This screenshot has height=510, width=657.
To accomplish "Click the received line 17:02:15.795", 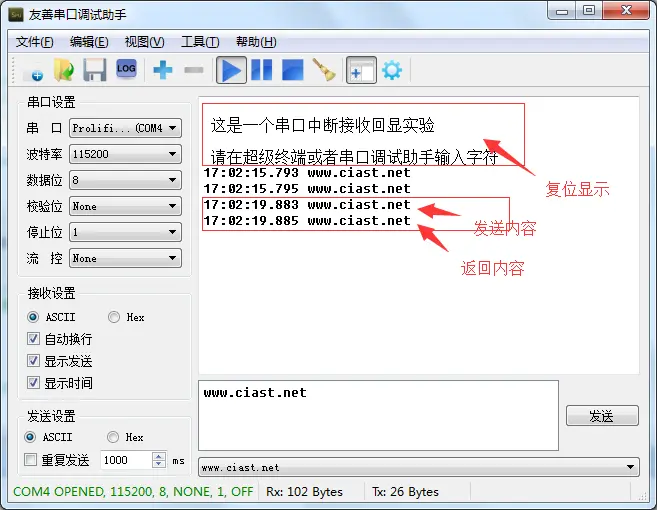I will [307, 189].
